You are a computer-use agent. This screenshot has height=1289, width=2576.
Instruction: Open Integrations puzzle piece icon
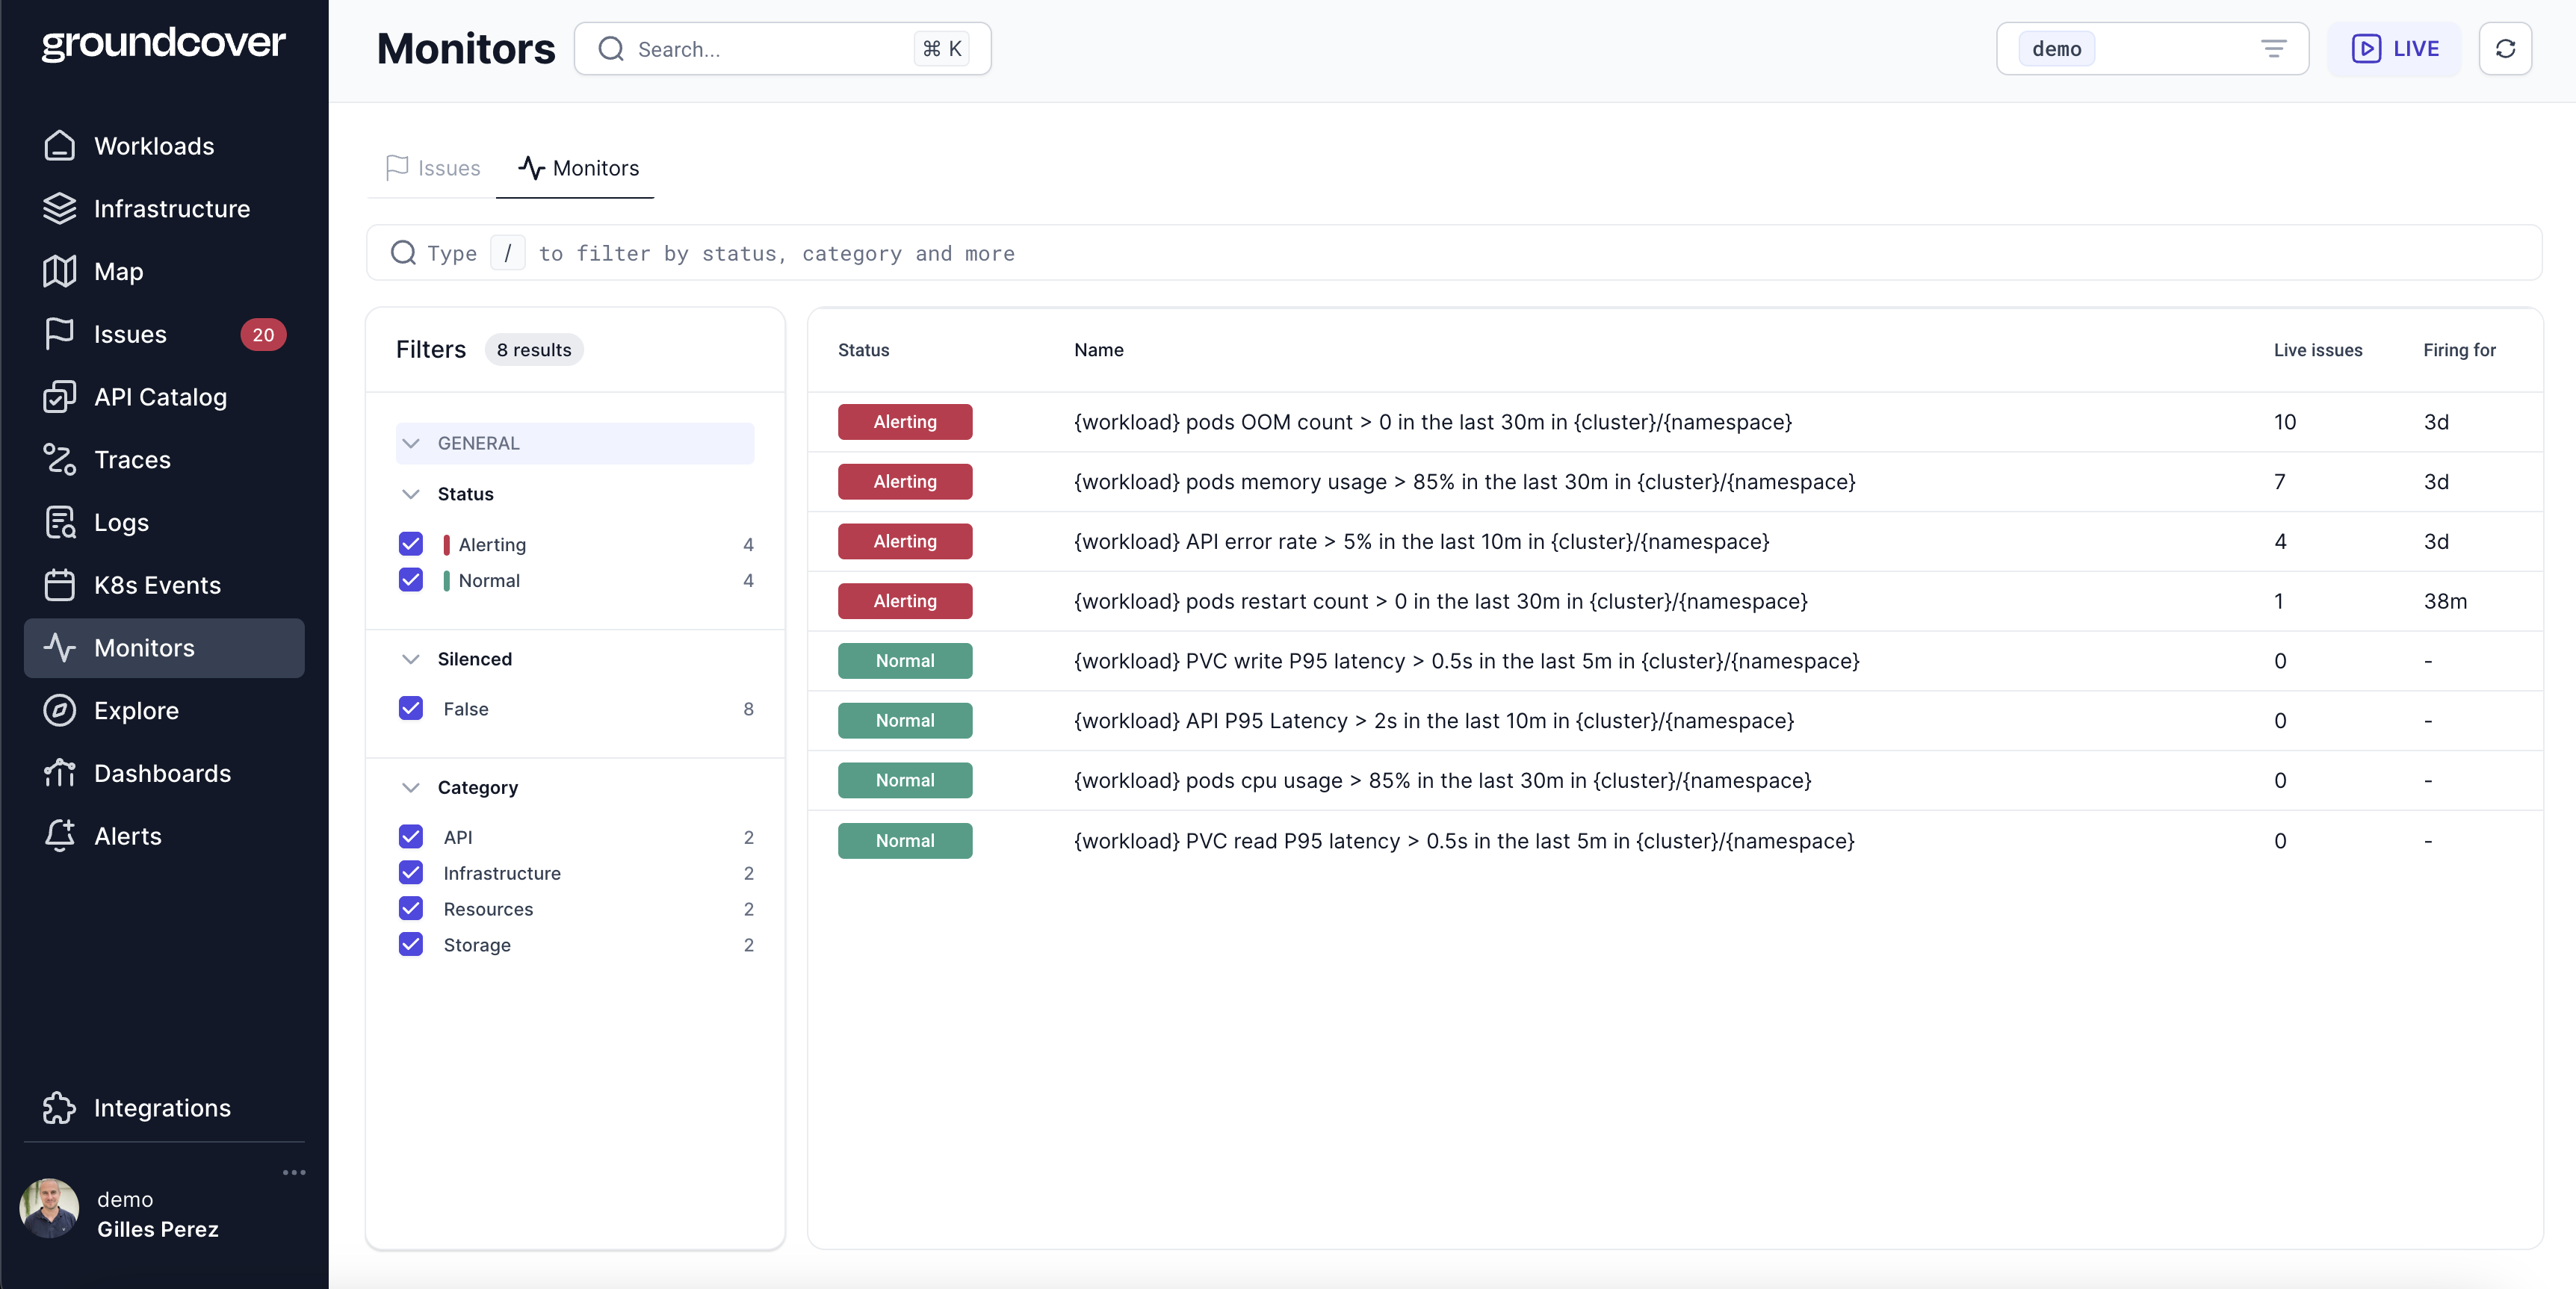(59, 1108)
